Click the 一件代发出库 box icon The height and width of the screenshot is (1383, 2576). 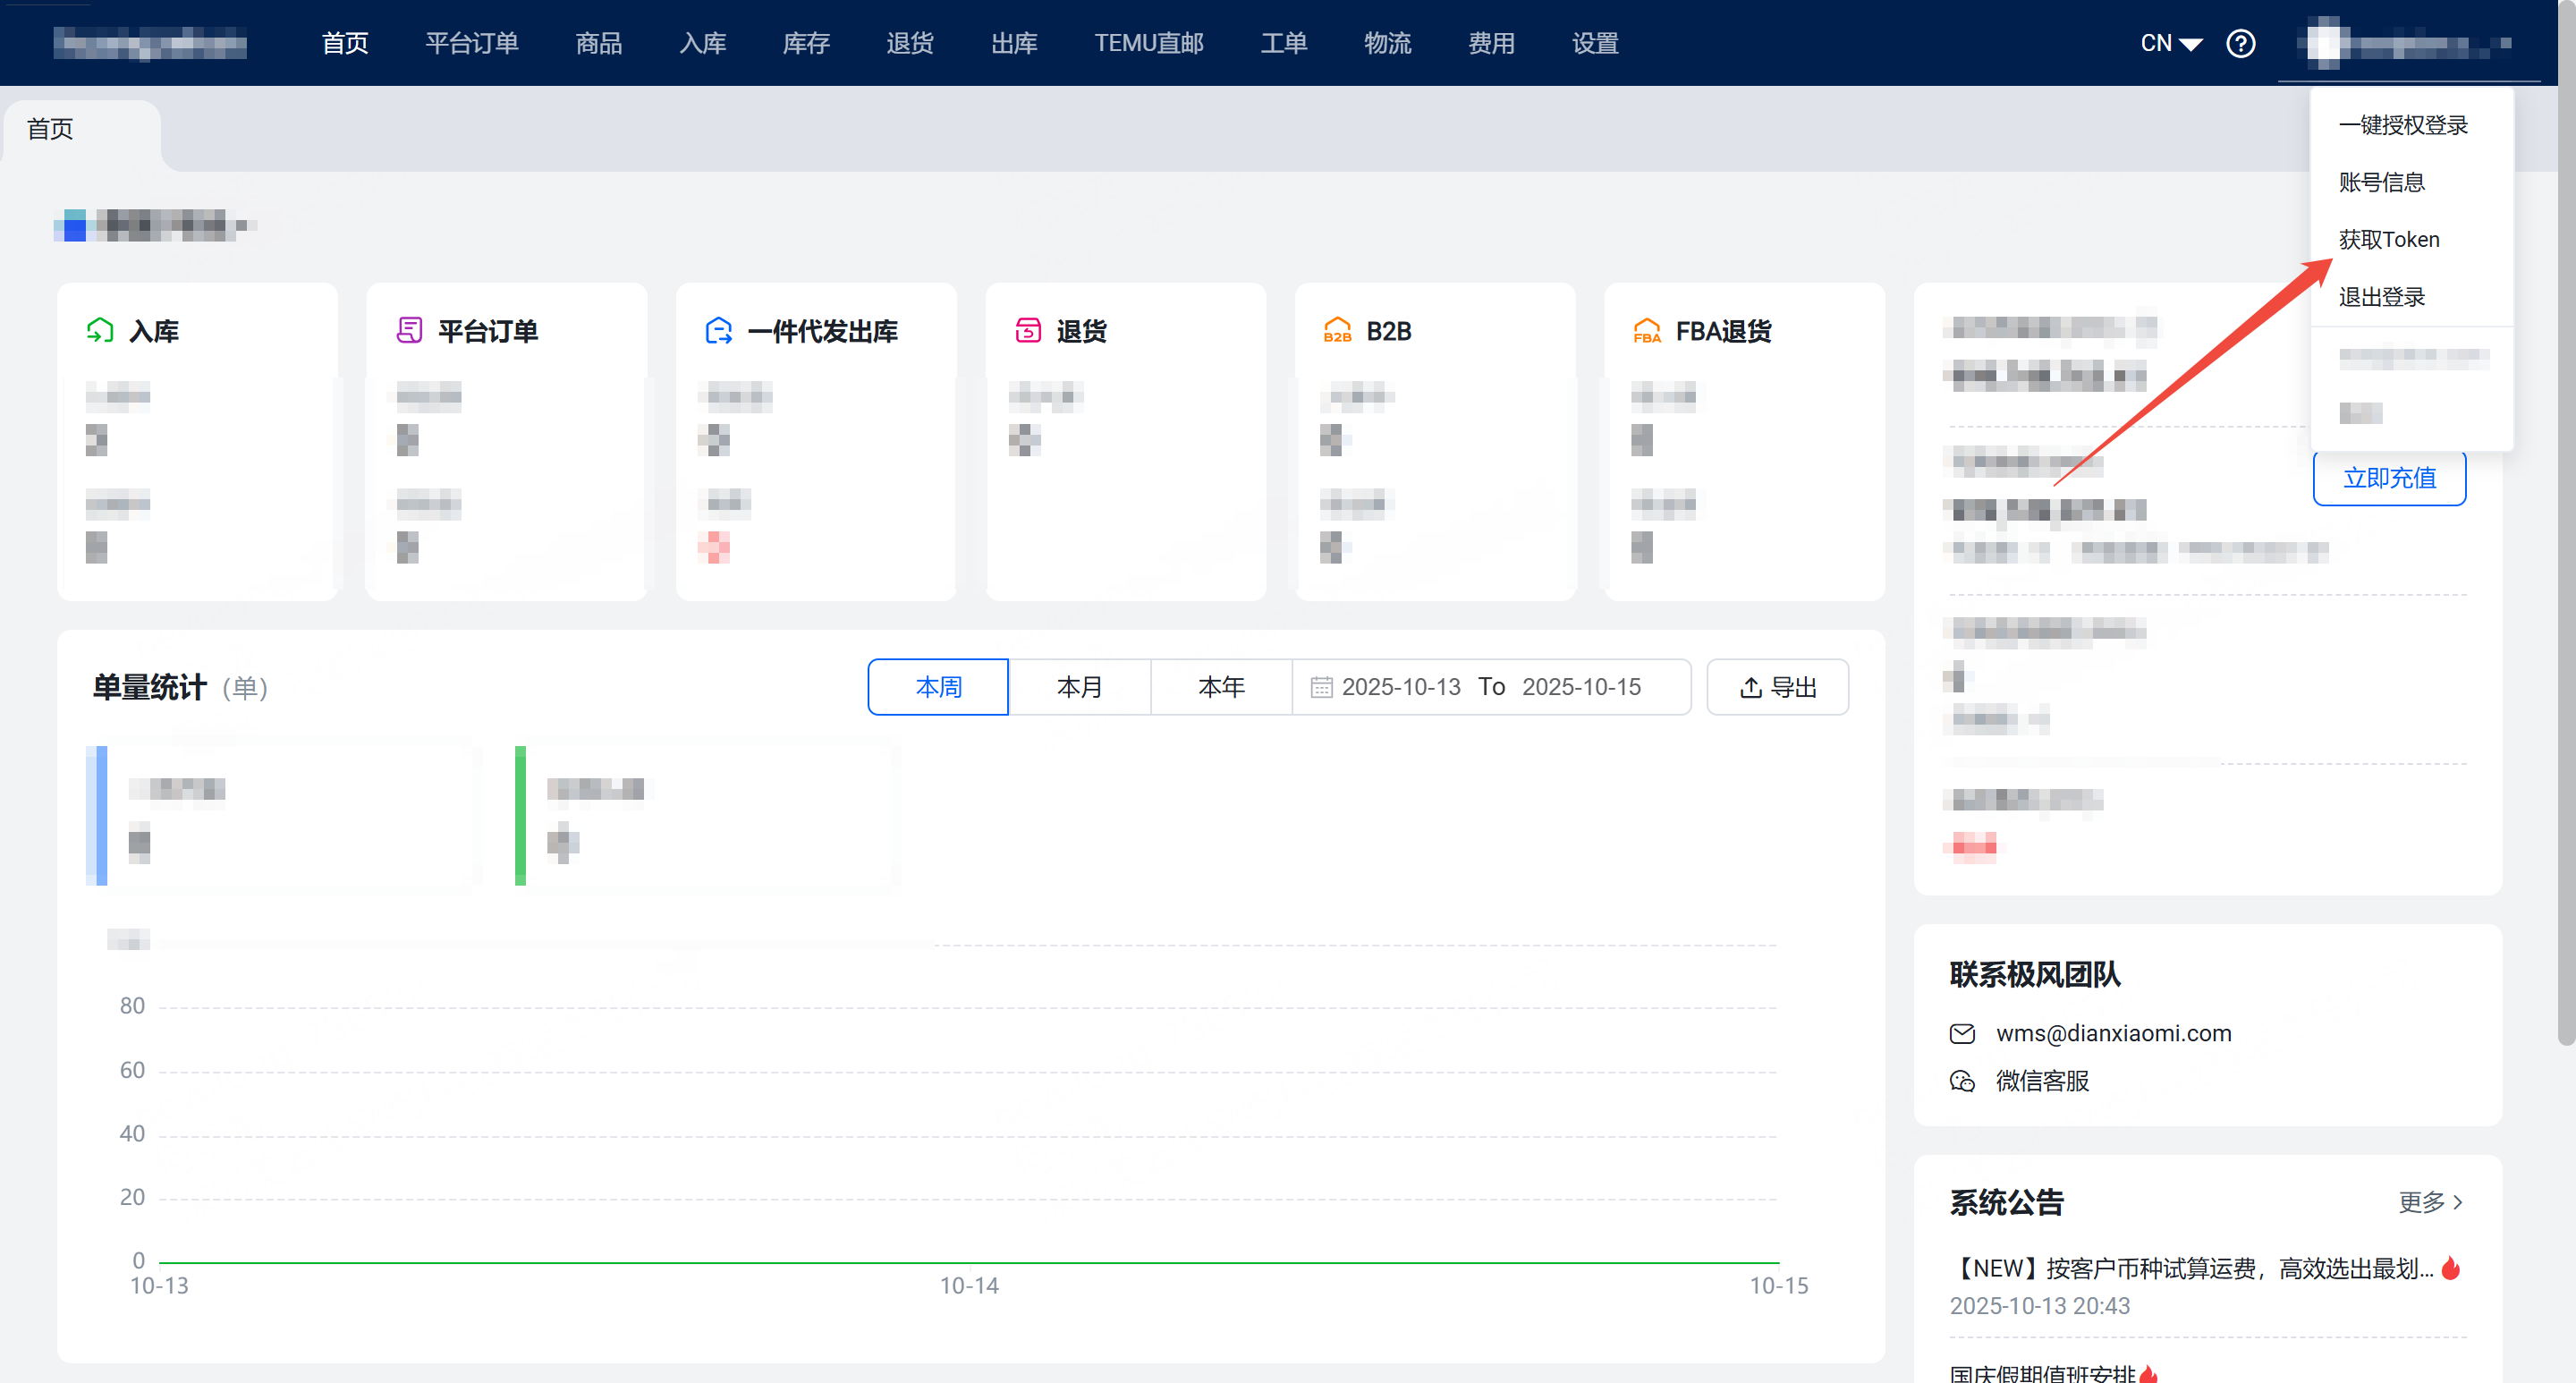tap(718, 330)
